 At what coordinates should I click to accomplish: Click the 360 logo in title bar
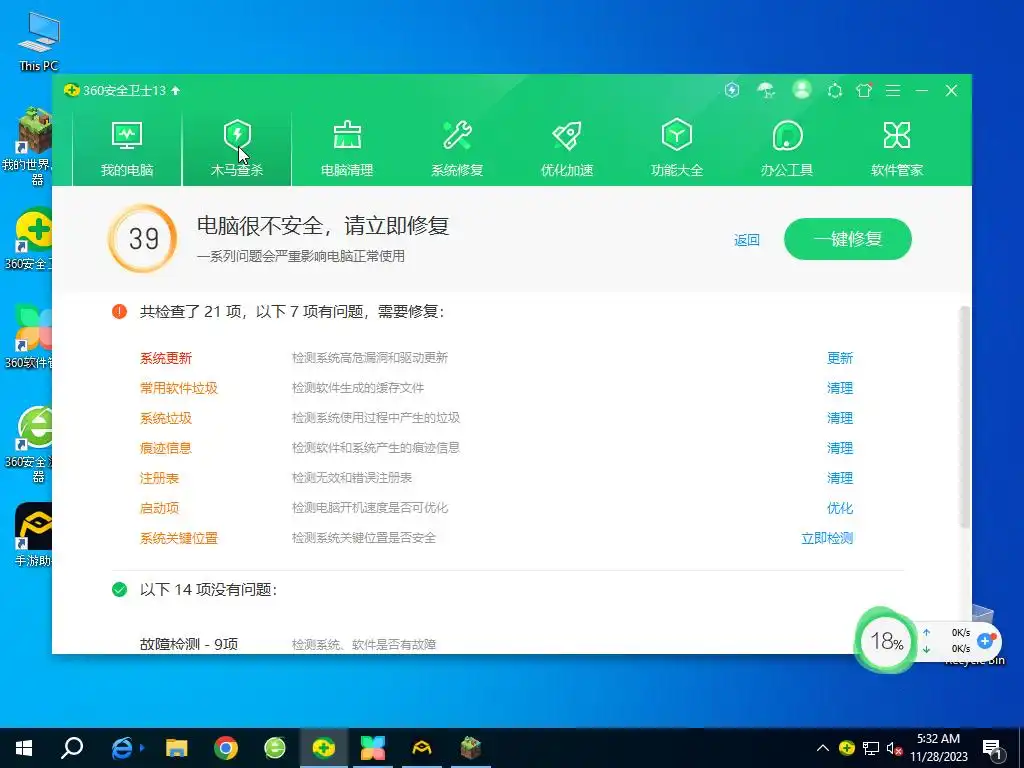point(71,90)
